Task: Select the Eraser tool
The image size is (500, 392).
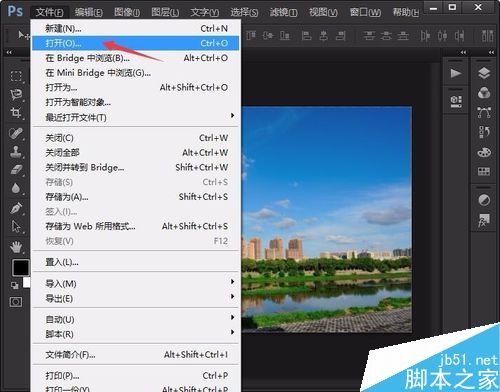Action: point(16,170)
